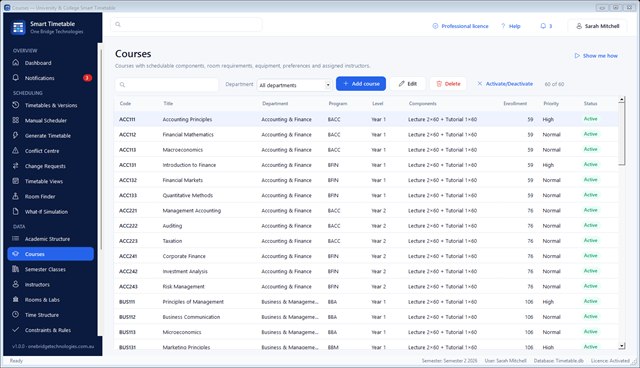Viewport: 640px width, 368px height.
Task: Open the Semester Classes icon
Action: [16, 269]
